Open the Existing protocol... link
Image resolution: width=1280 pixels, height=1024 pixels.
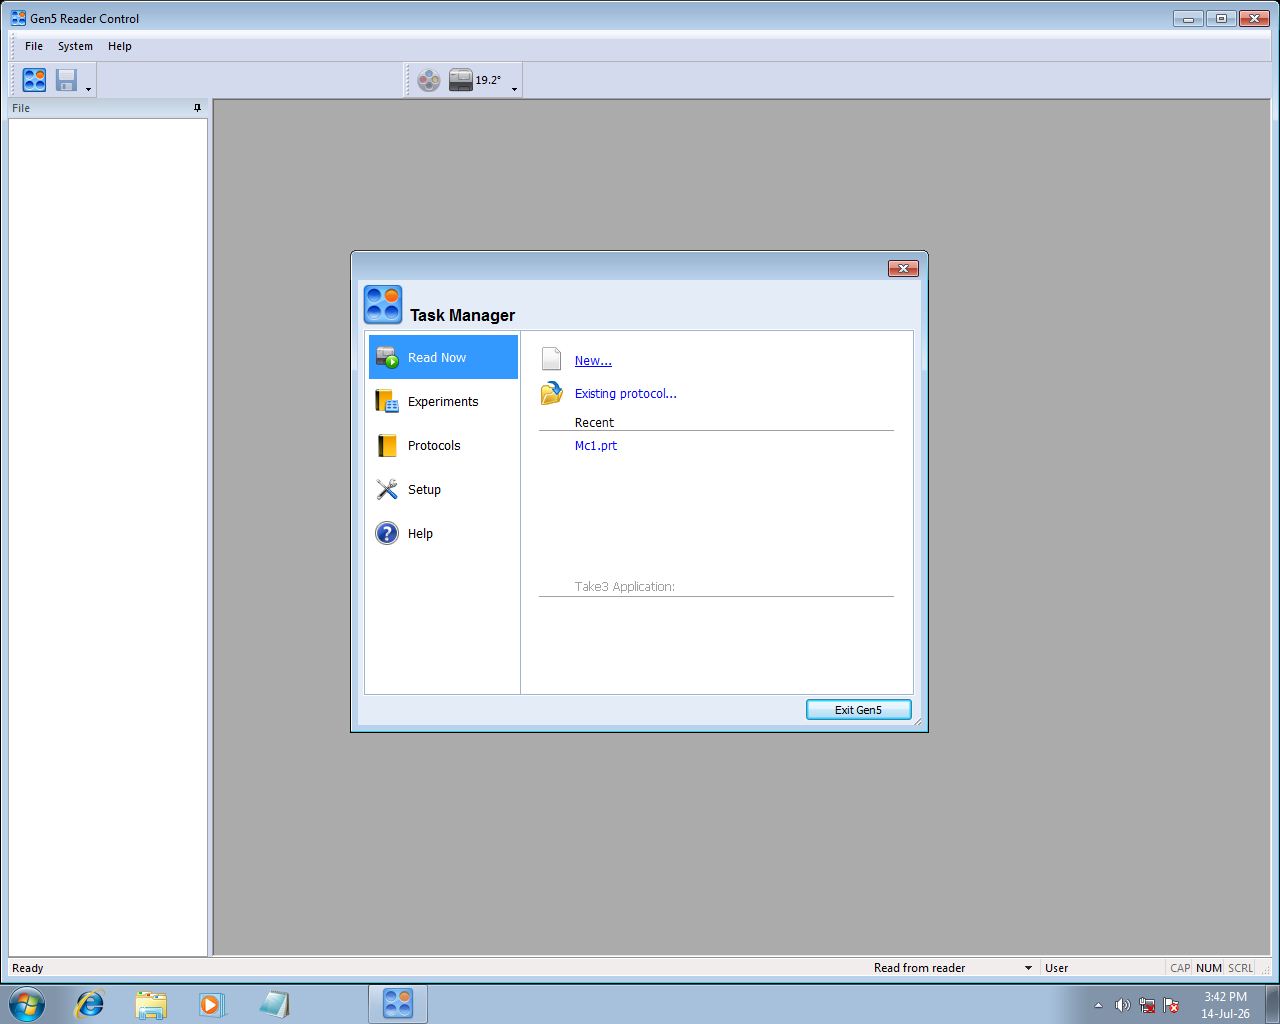click(626, 394)
